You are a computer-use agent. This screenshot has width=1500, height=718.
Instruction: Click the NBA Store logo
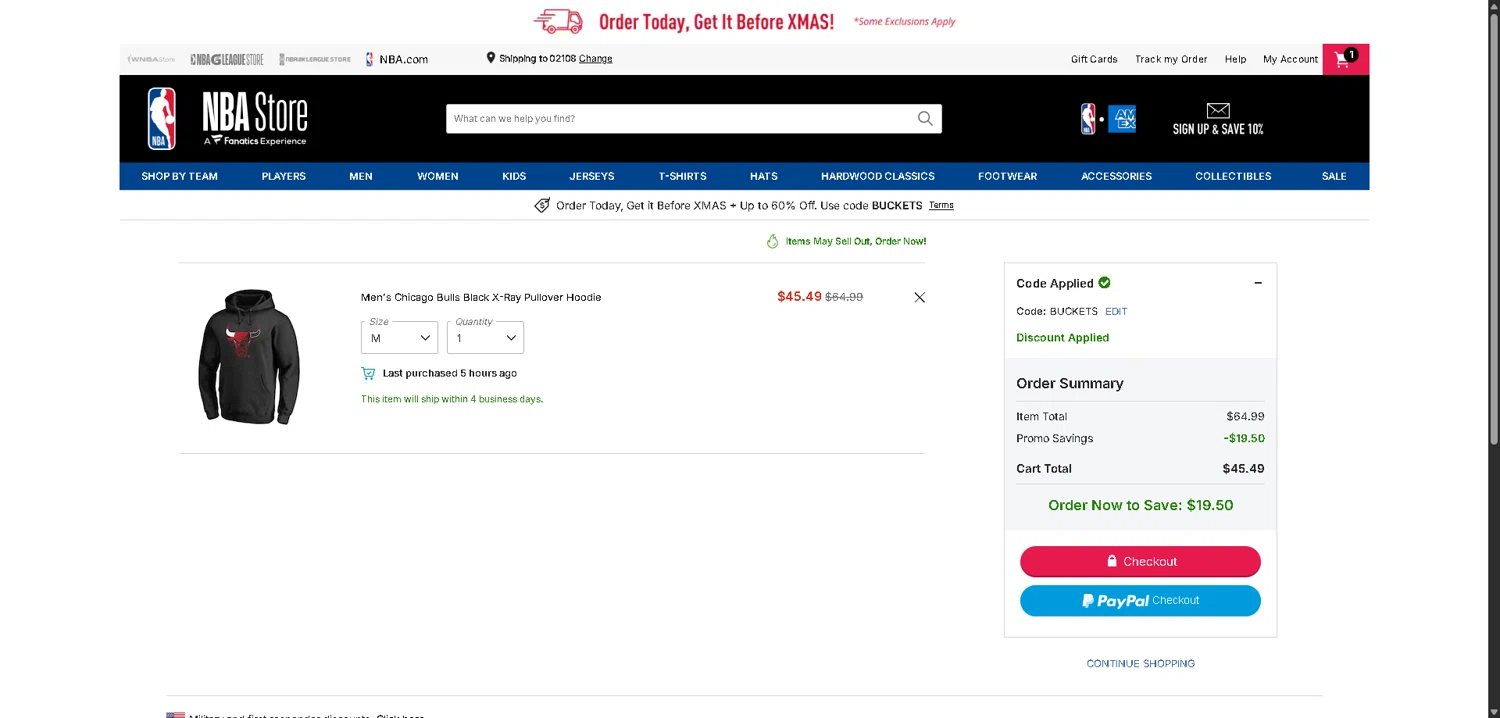click(228, 118)
